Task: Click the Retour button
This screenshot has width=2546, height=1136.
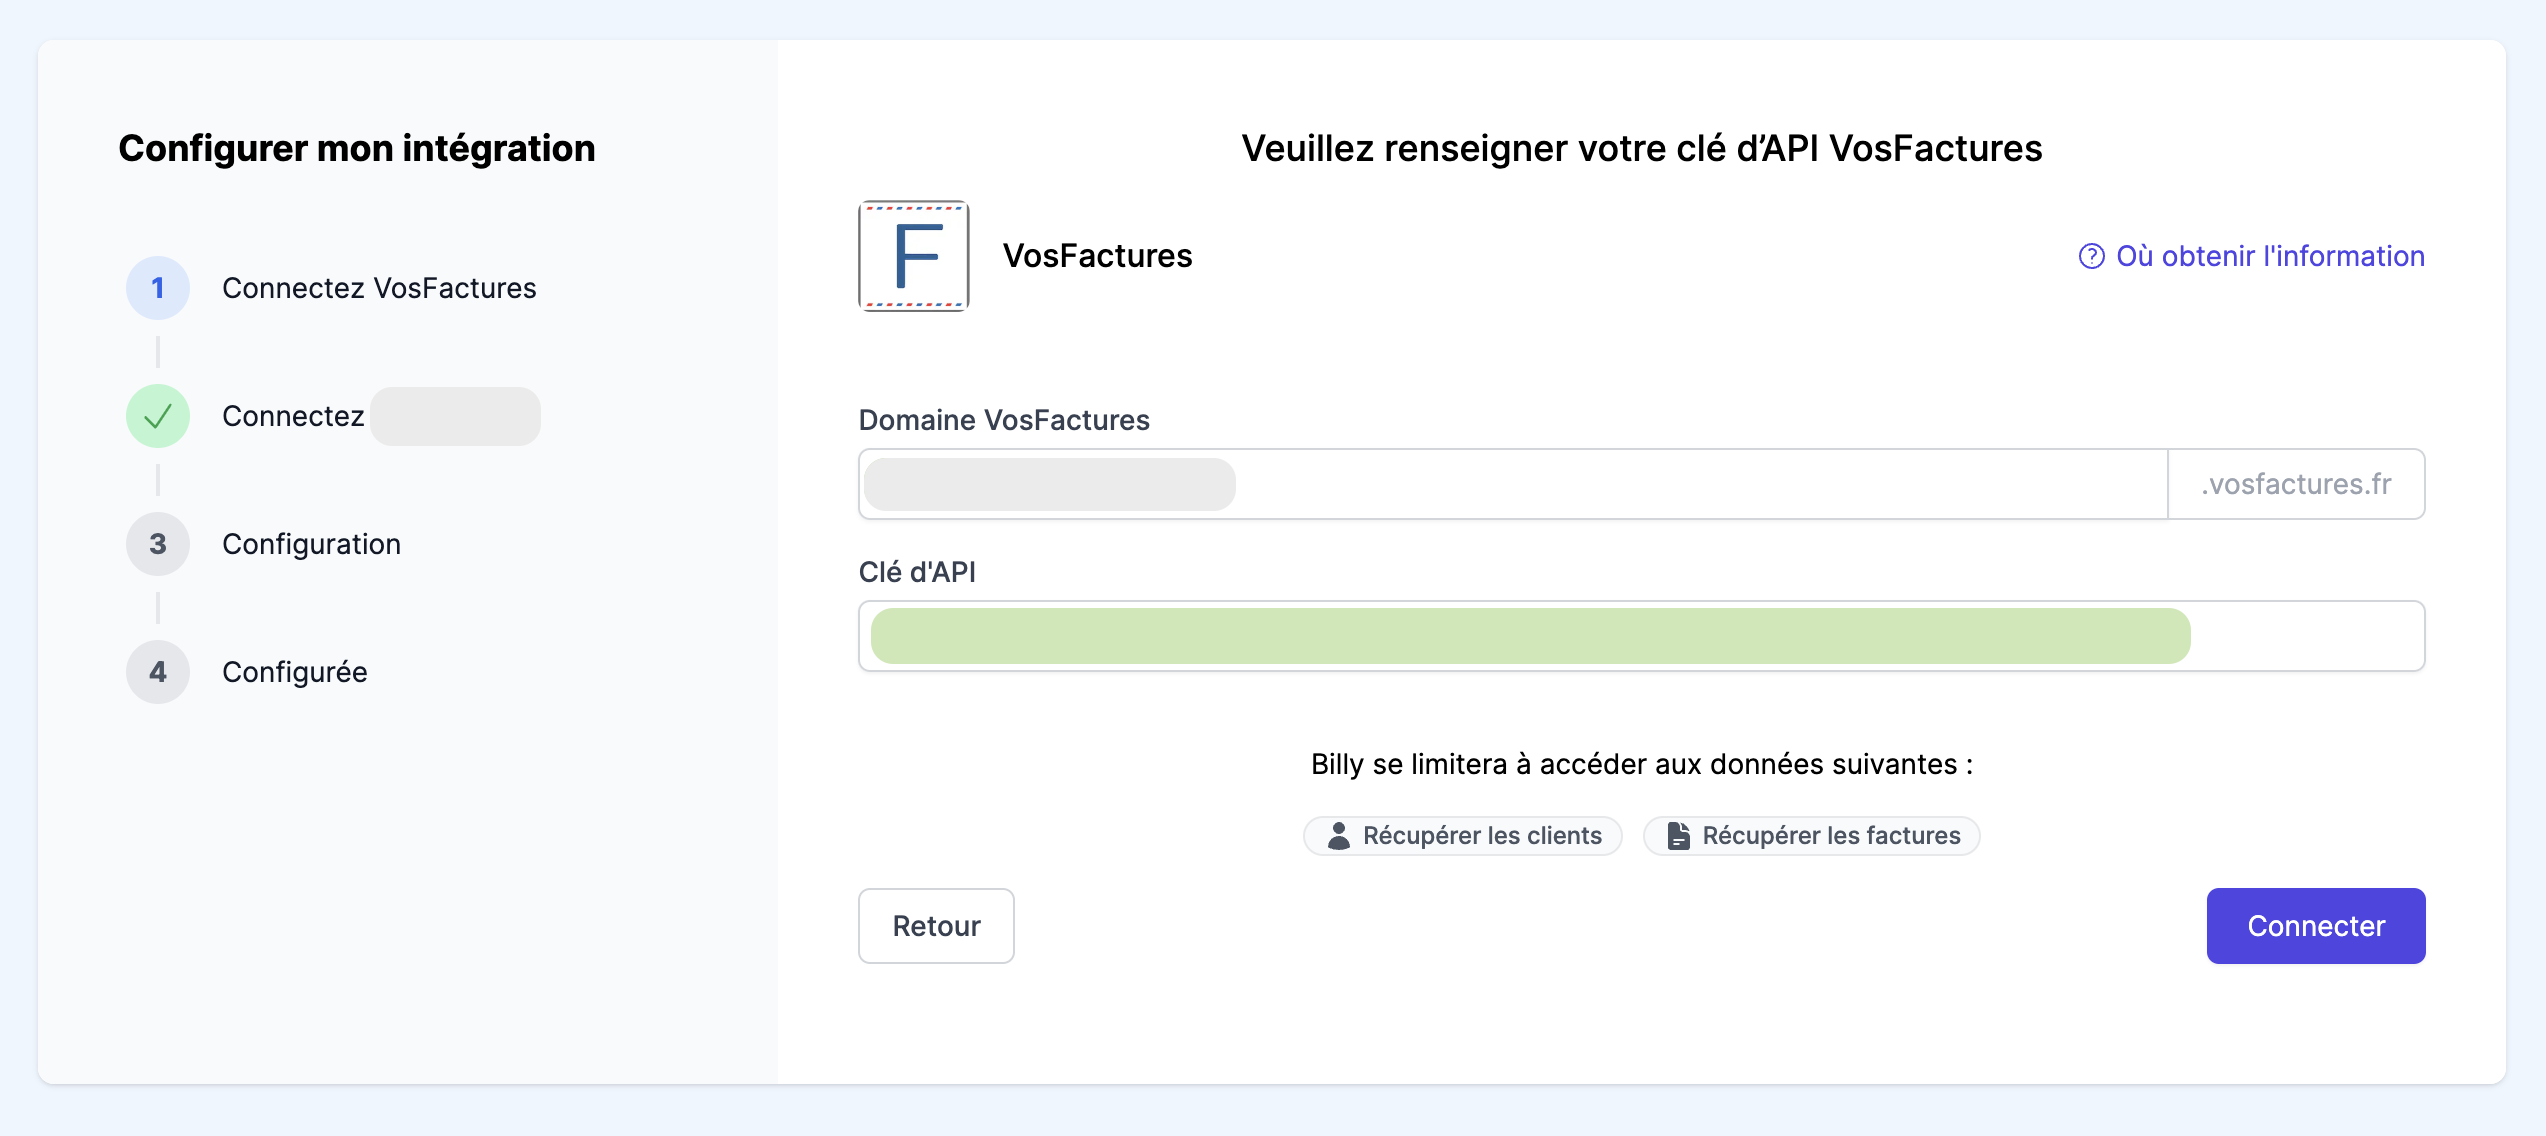Action: (936, 926)
